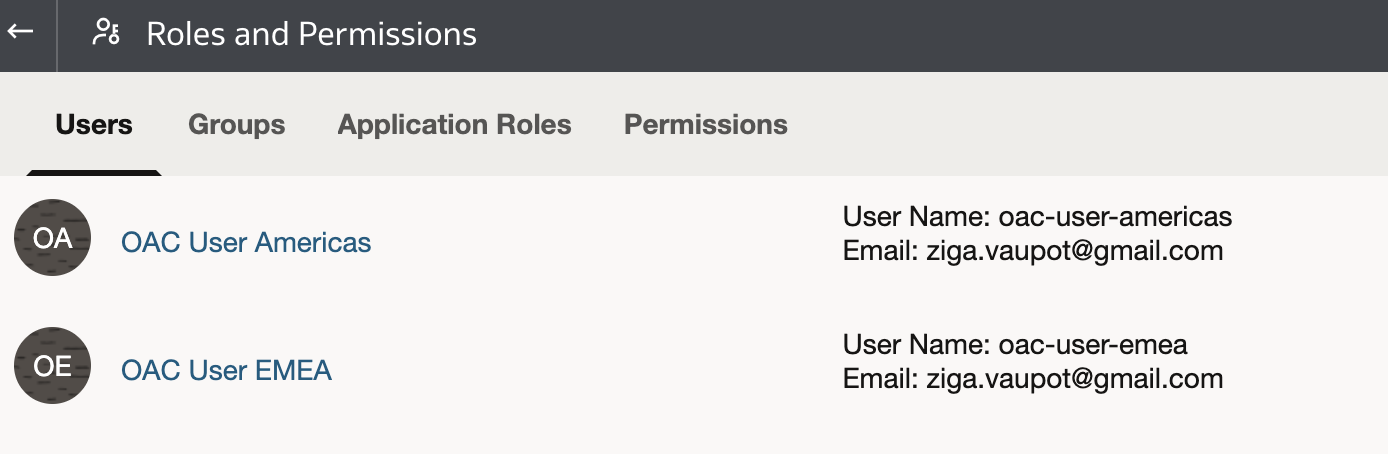Select the OA avatar for OAC User Americas
Screen dimensions: 1388x454
pos(53,238)
